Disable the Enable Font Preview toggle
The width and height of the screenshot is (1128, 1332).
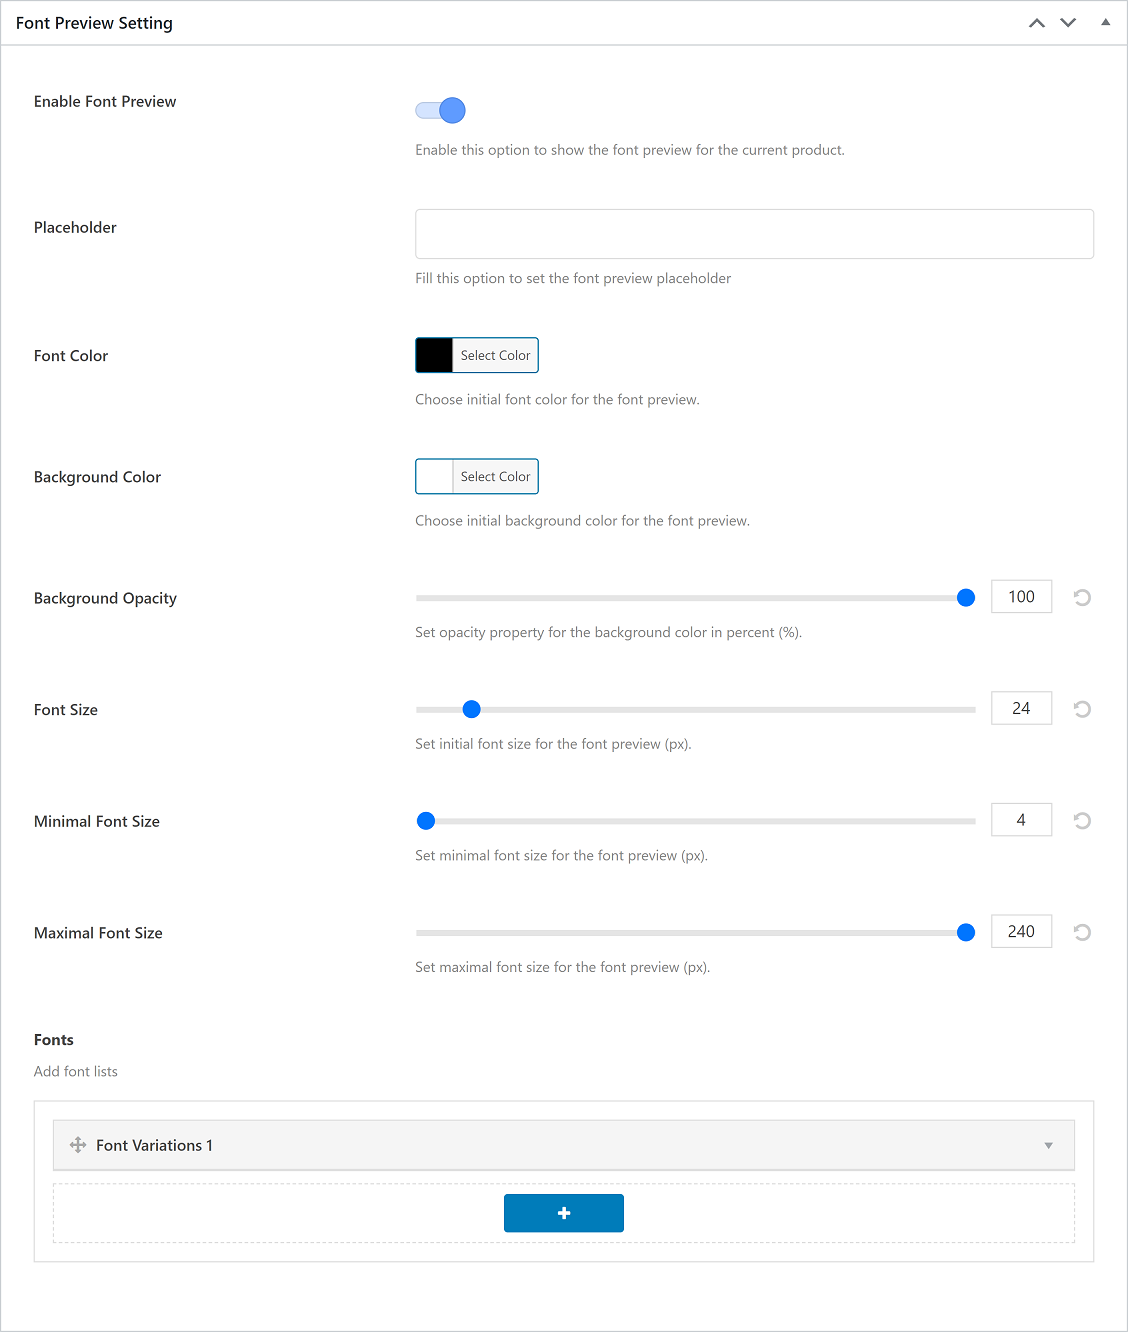[x=441, y=110]
